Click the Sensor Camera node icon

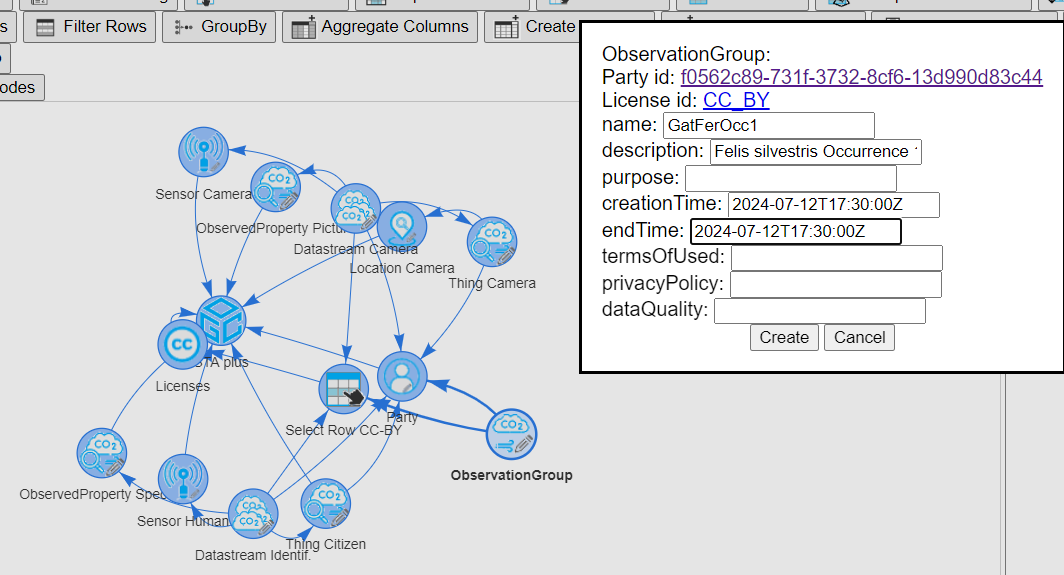click(x=204, y=153)
